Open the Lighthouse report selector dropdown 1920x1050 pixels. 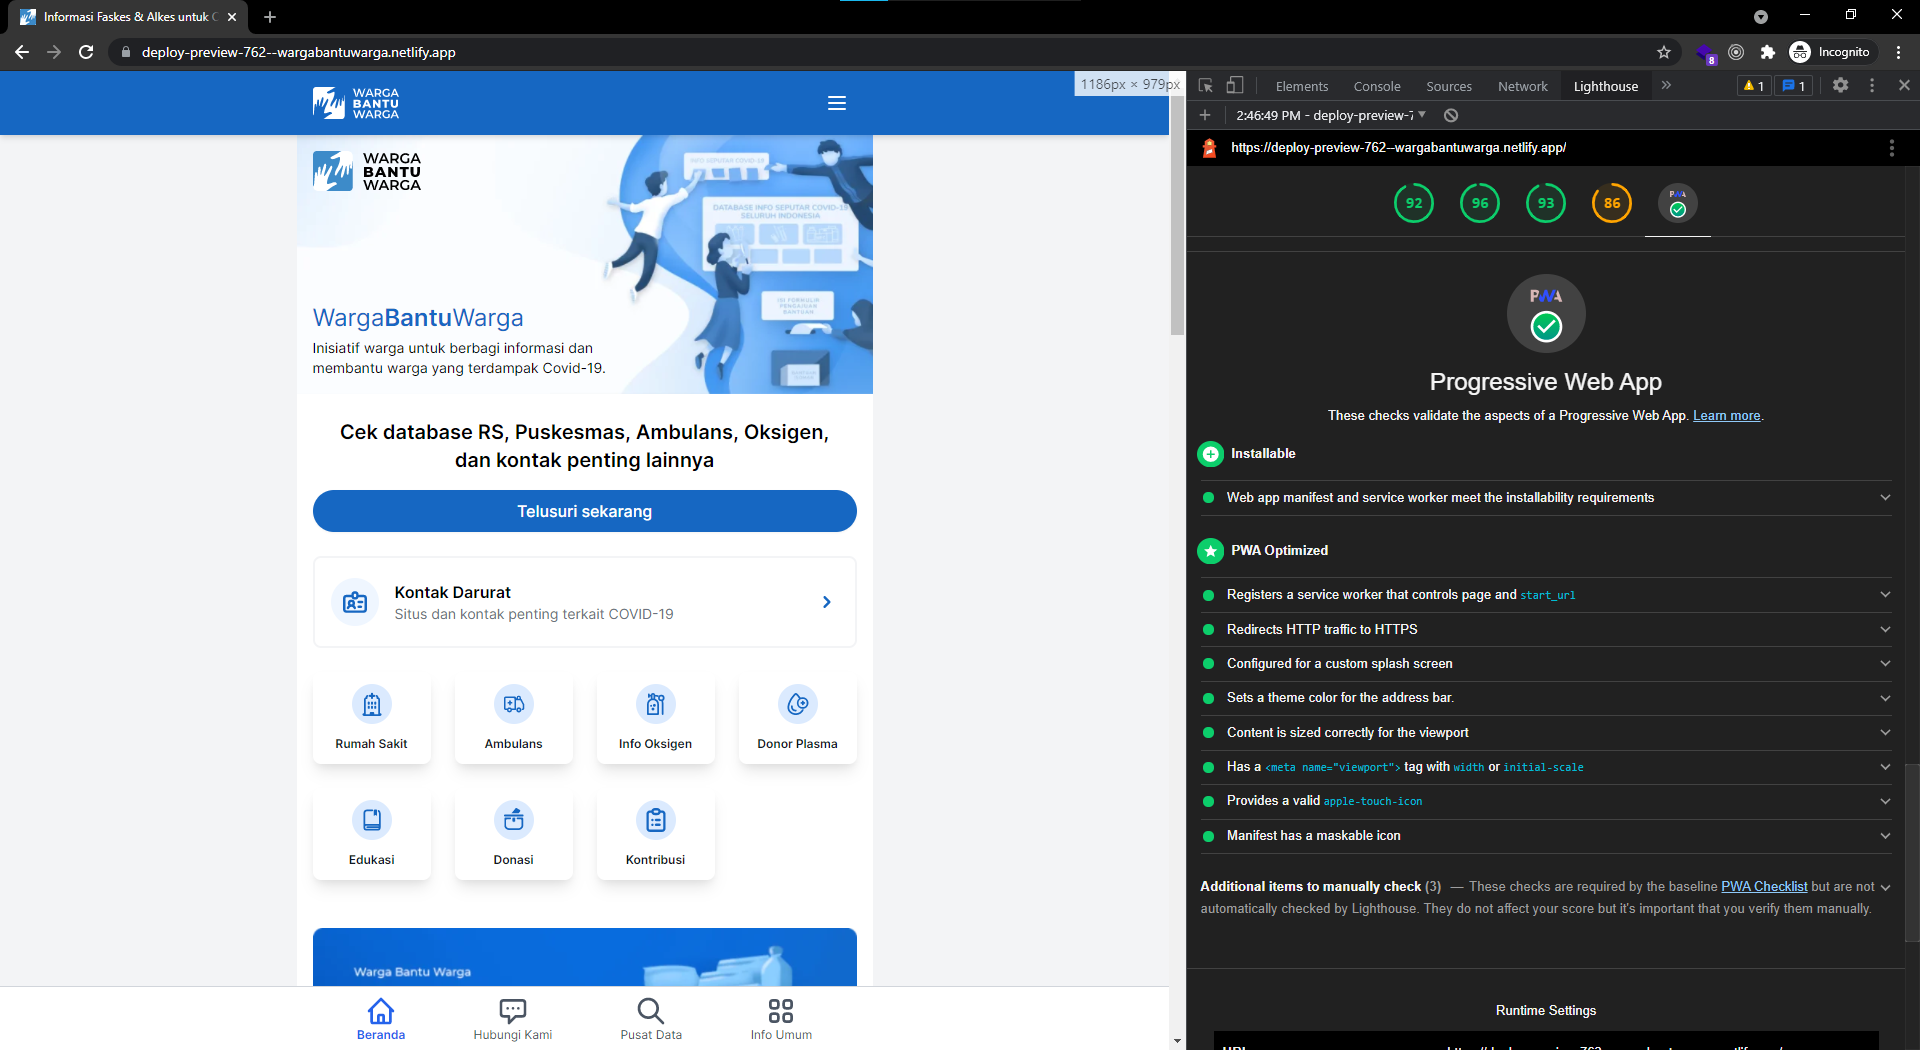[x=1331, y=115]
